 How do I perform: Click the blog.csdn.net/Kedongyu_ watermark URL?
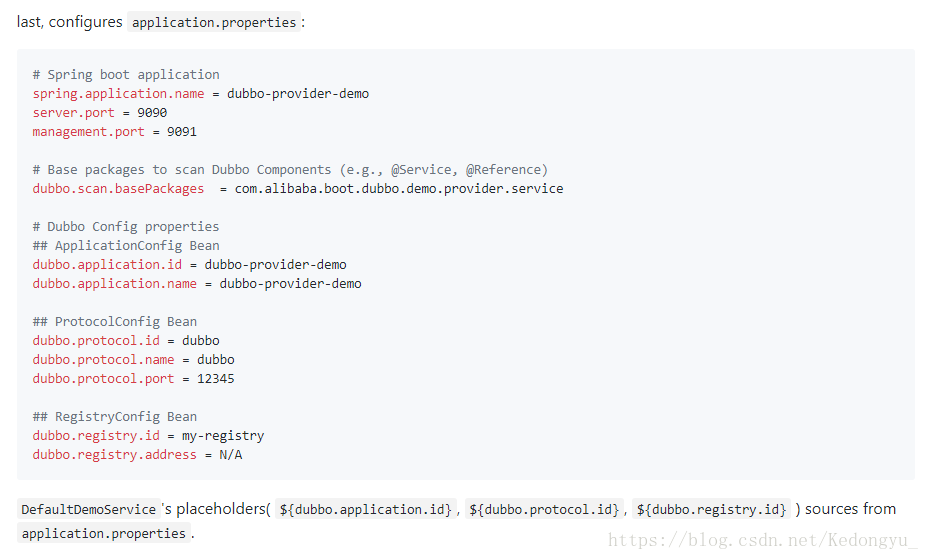click(x=763, y=541)
